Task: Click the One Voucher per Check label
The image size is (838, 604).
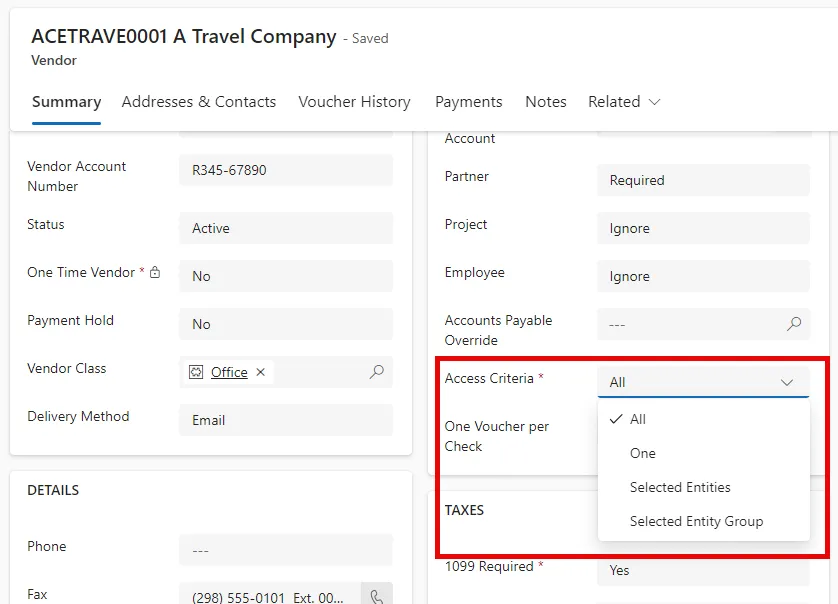Action: coord(496,436)
